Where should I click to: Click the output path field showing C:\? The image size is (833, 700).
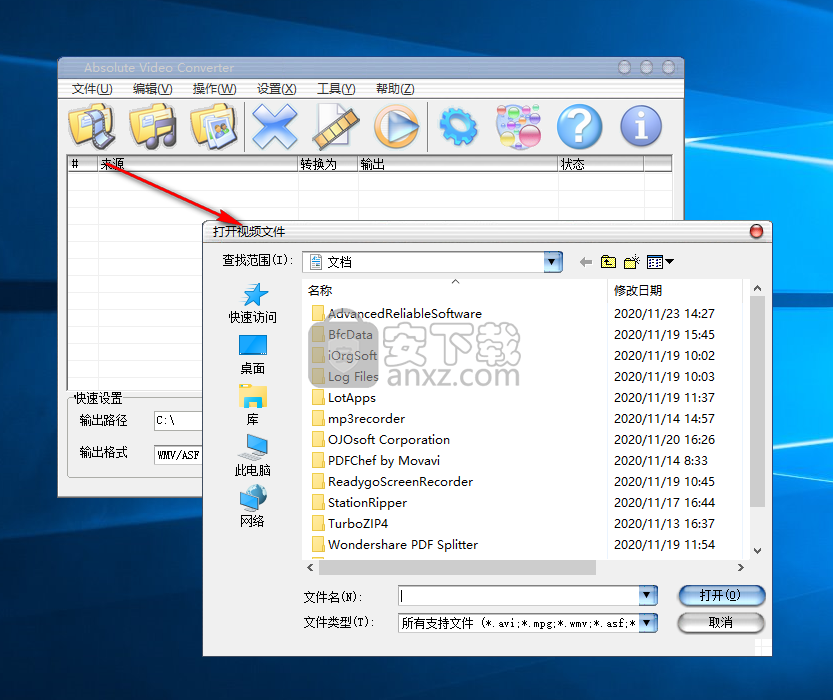tap(178, 421)
